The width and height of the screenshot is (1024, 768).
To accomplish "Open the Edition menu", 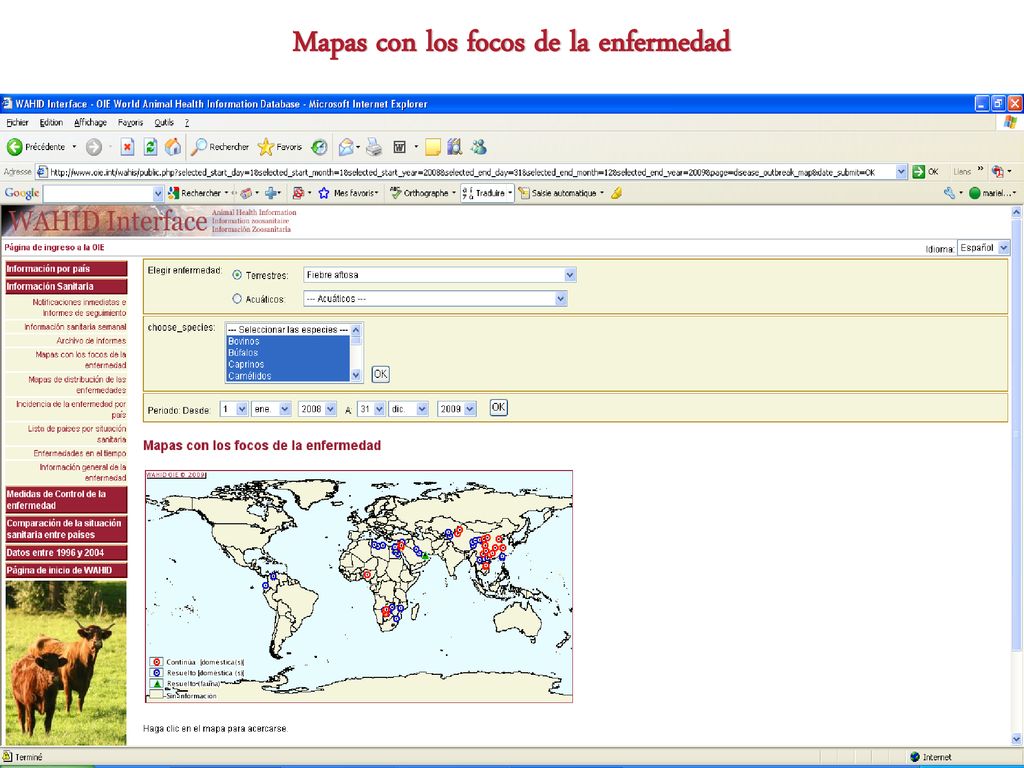I will coord(51,123).
